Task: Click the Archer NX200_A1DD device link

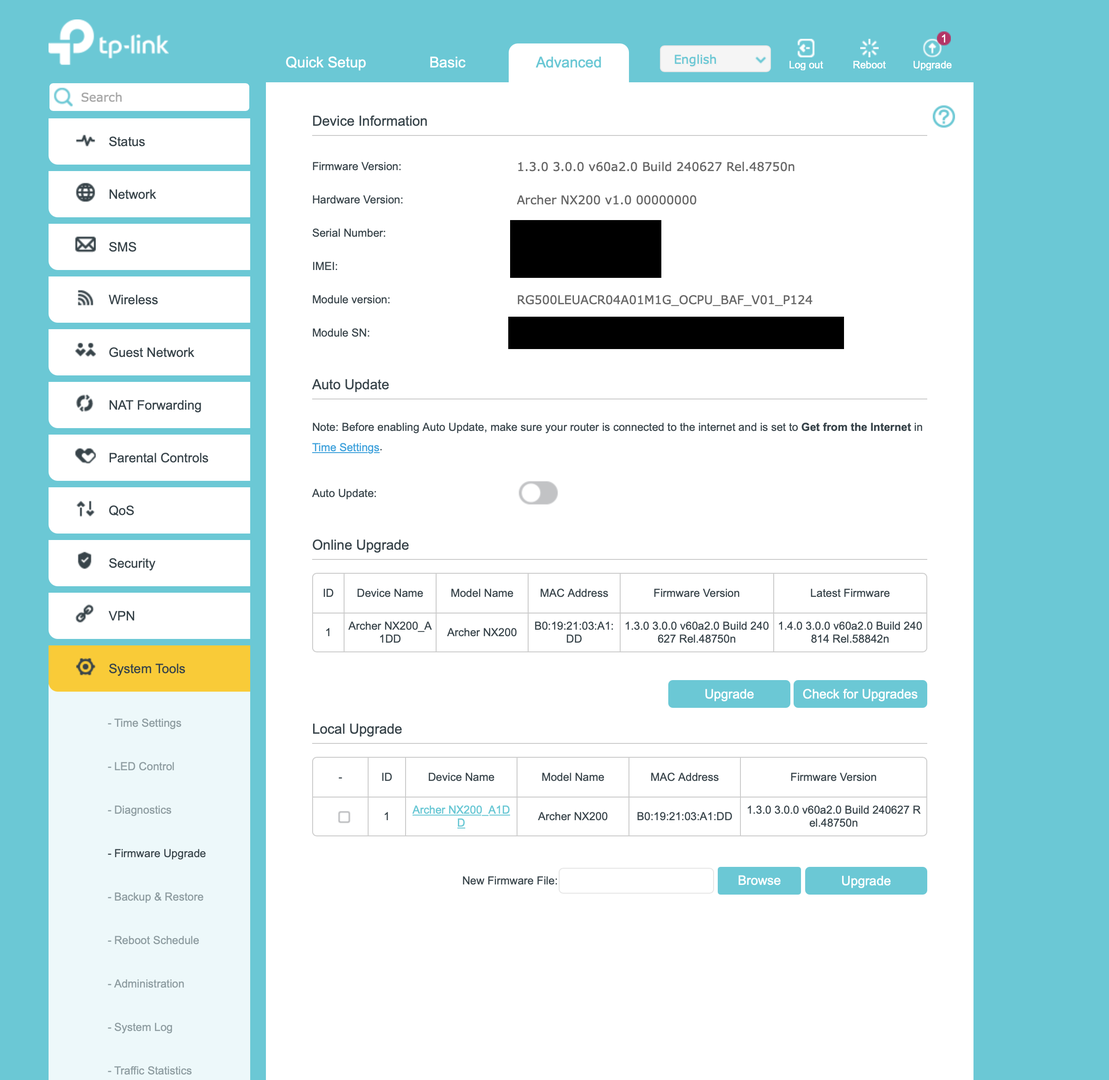Action: pos(461,816)
